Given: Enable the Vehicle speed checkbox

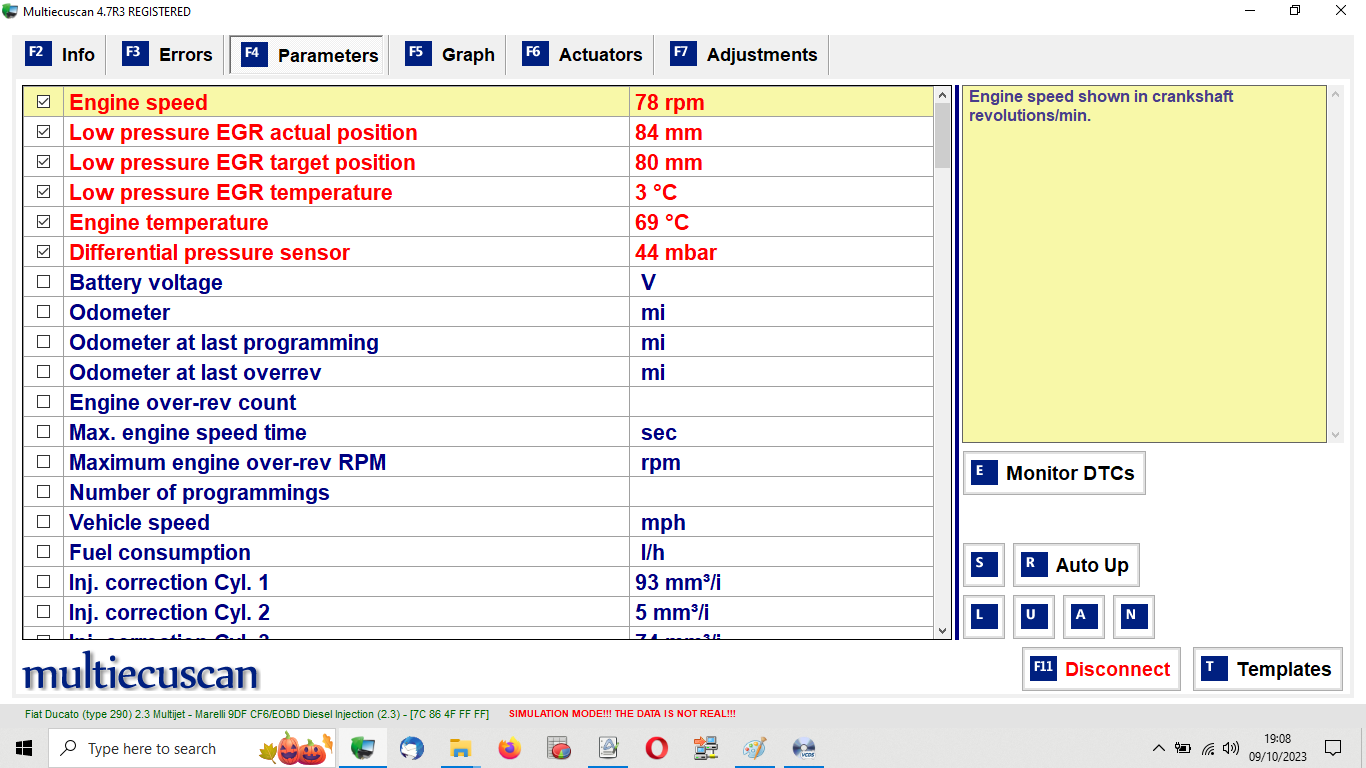Looking at the screenshot, I should click(43, 522).
